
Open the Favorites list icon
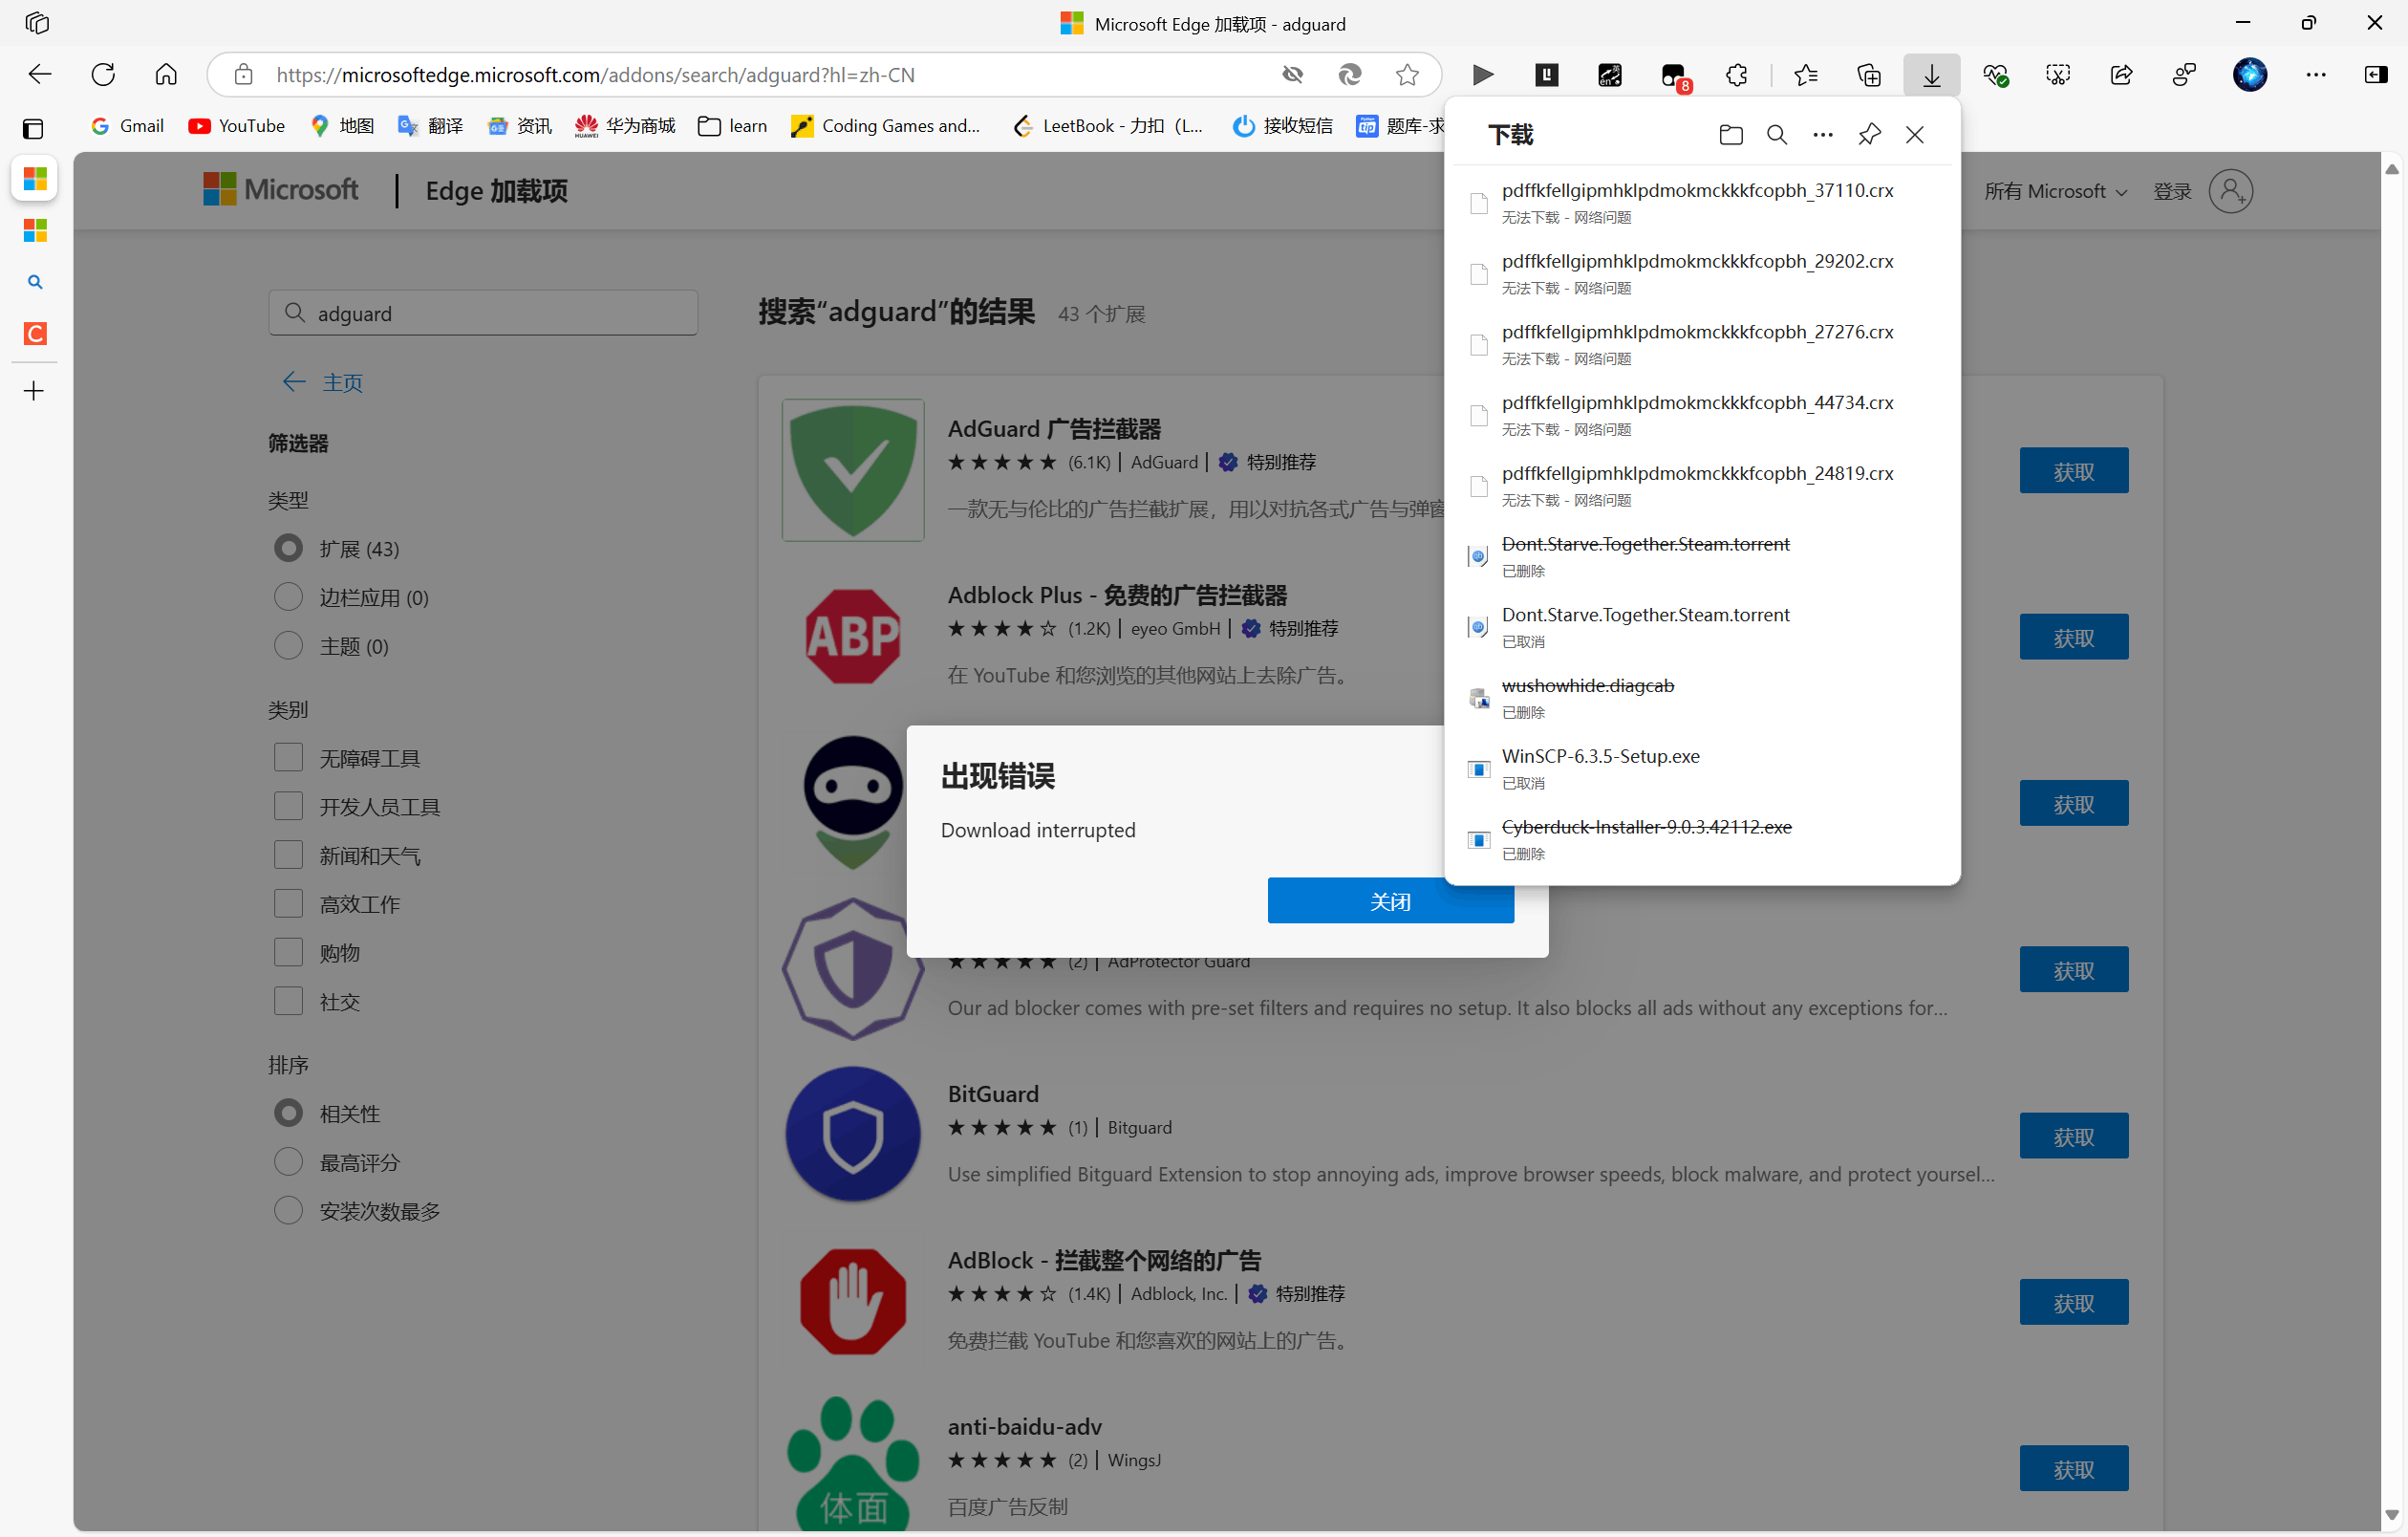pos(1806,75)
